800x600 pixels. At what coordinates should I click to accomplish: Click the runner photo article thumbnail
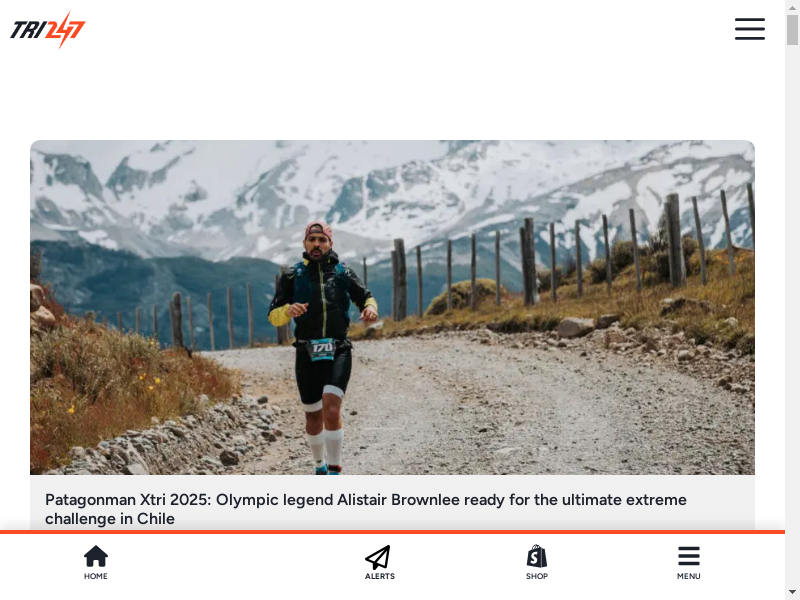click(x=392, y=308)
